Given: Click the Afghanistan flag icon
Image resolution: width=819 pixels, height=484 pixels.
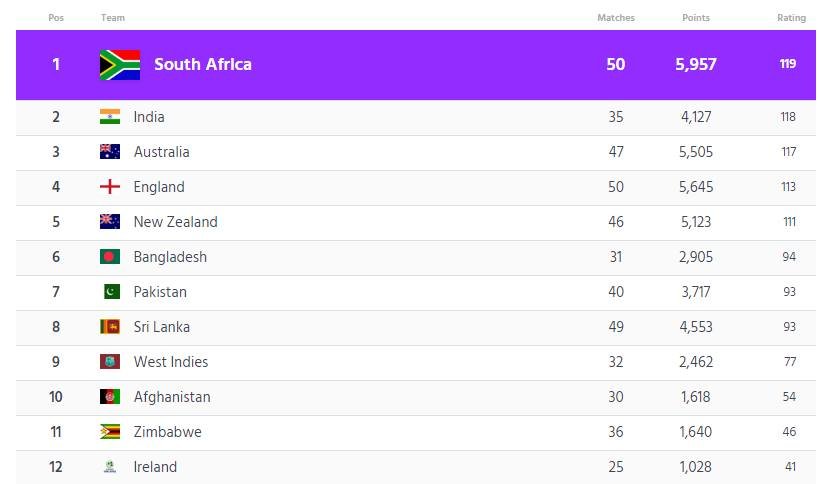Looking at the screenshot, I should pos(110,396).
